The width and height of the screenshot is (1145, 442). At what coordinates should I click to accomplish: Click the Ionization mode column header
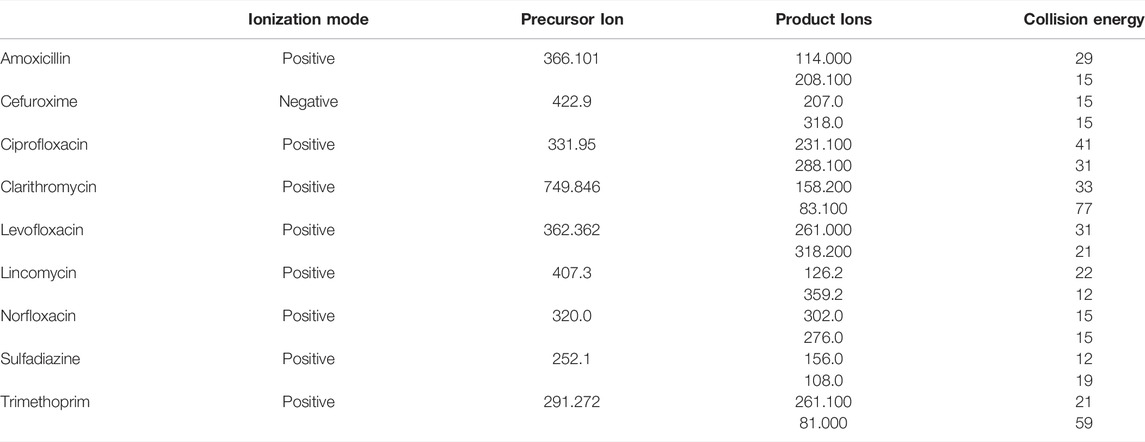(308, 20)
